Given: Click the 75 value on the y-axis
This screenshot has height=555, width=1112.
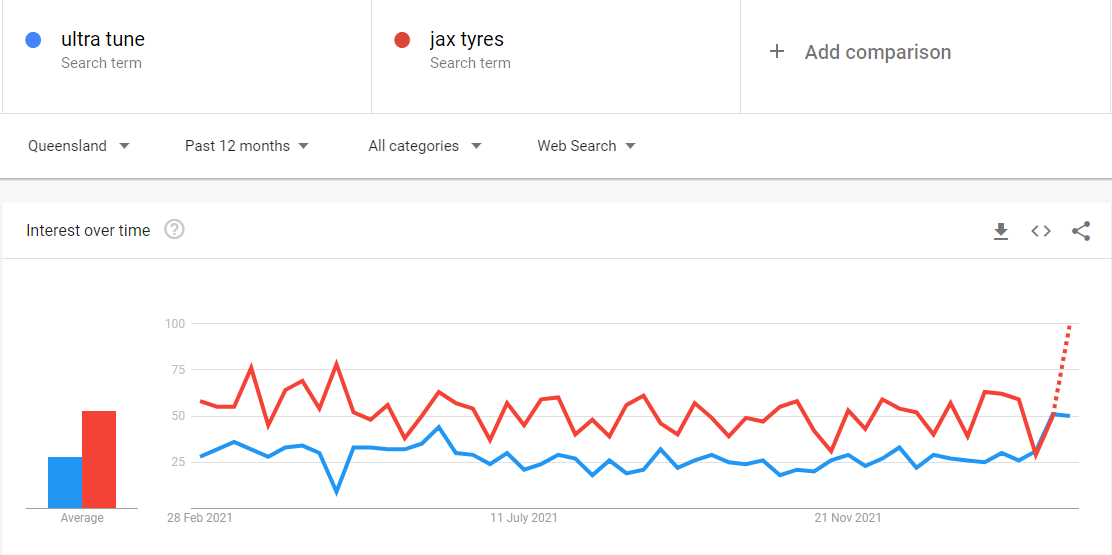Looking at the screenshot, I should click(177, 370).
